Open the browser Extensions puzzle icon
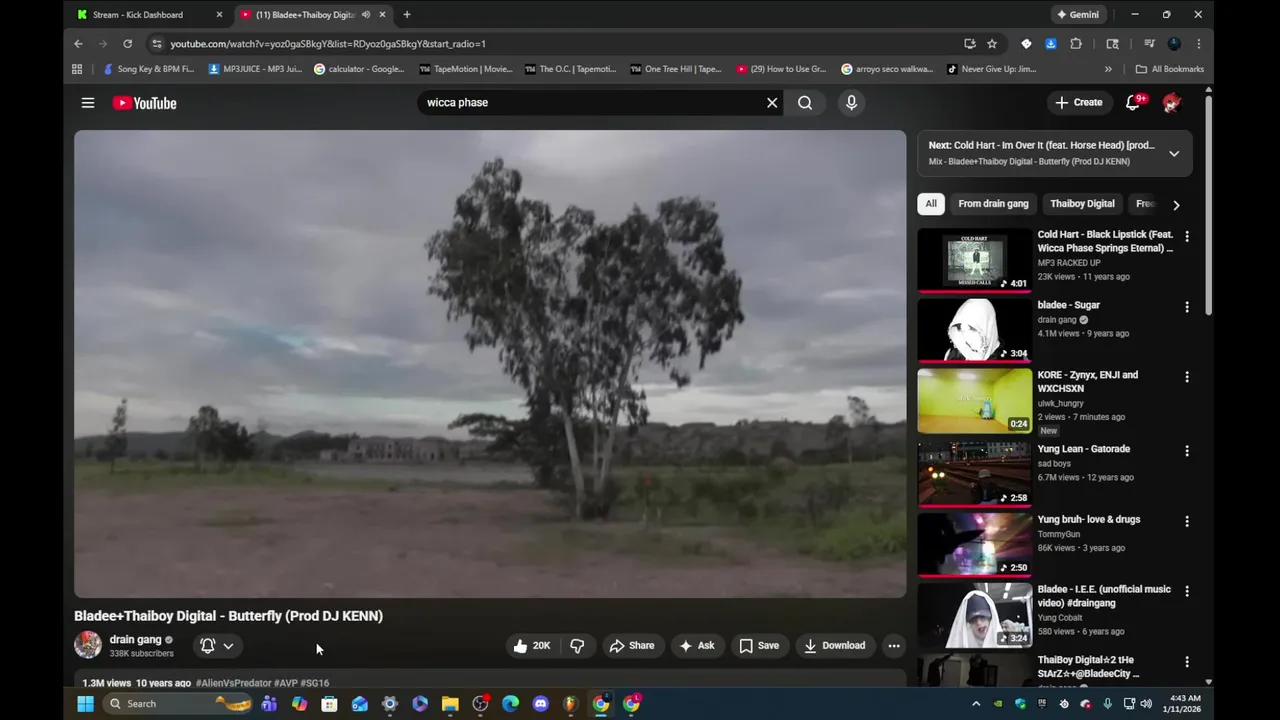 click(x=1076, y=44)
